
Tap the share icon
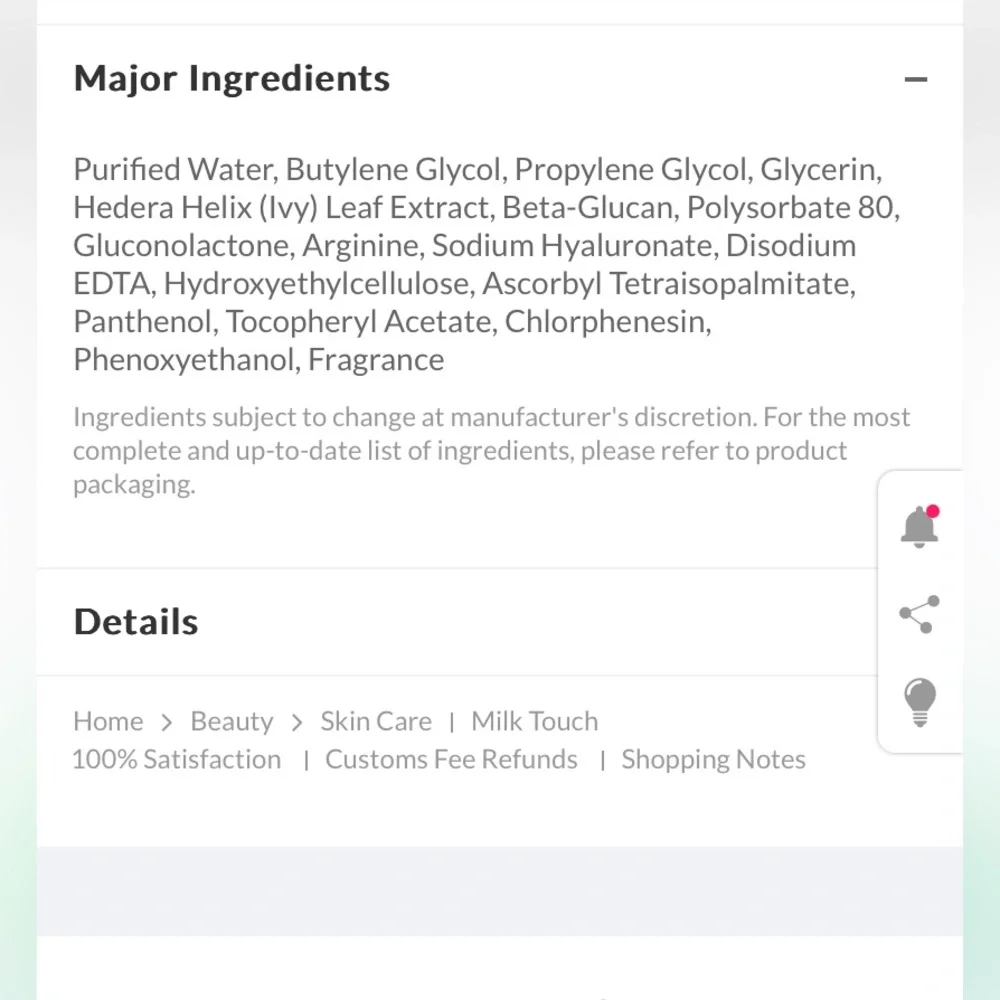tap(919, 614)
